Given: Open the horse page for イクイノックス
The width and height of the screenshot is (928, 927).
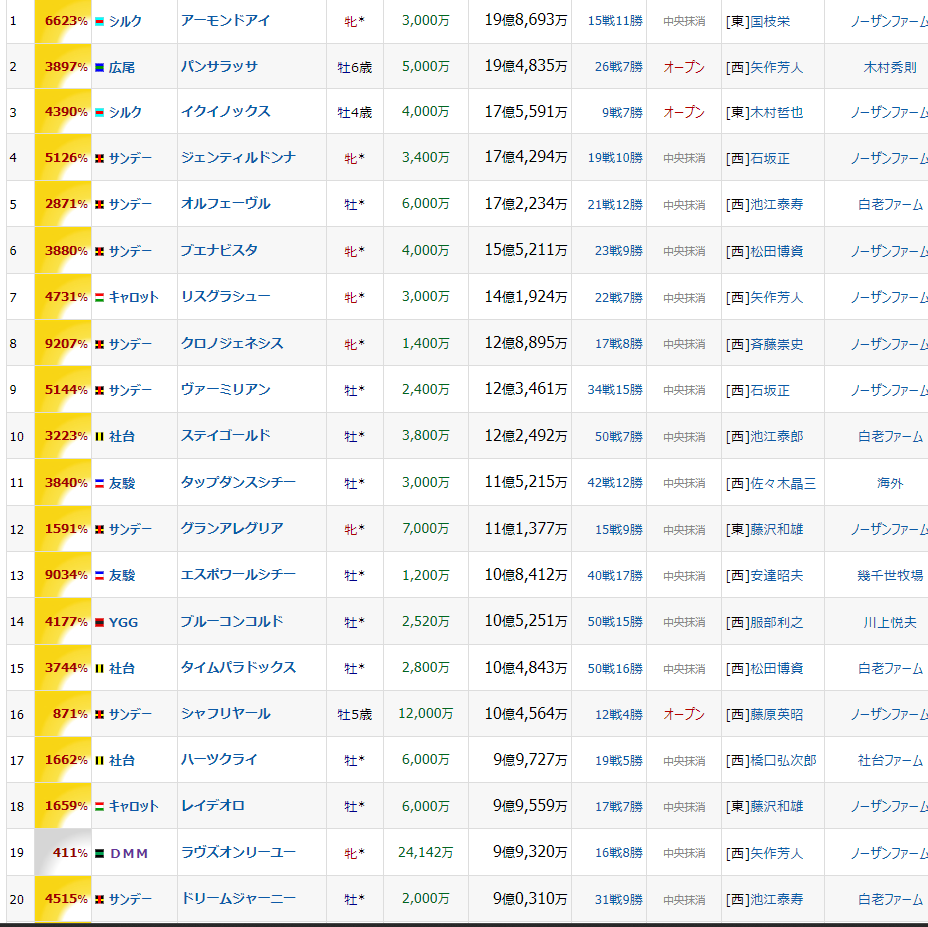Looking at the screenshot, I should 225,112.
